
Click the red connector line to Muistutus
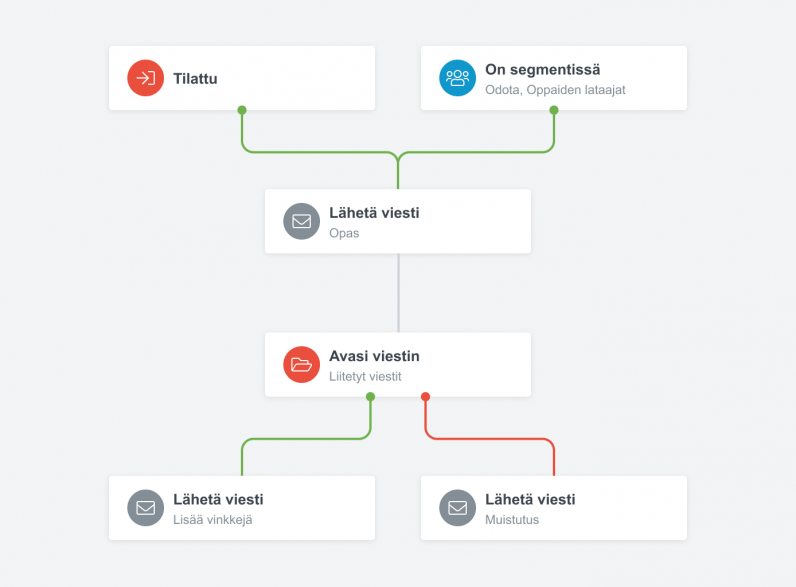[x=490, y=439]
